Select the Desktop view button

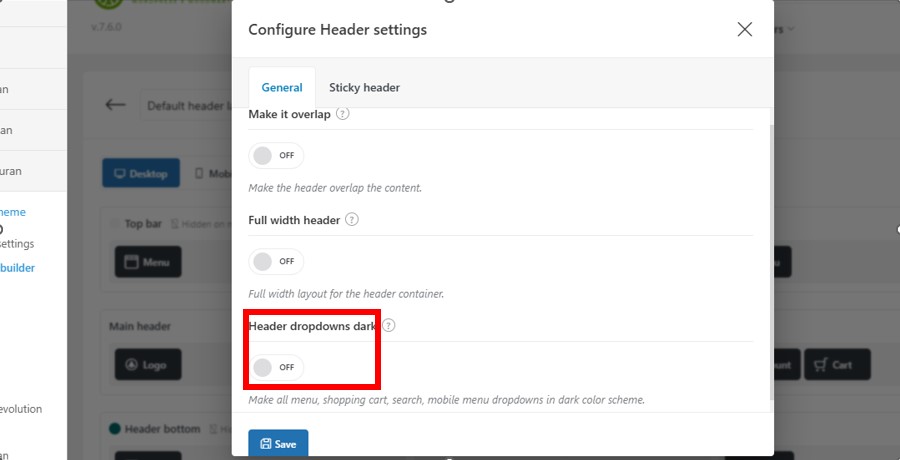[x=141, y=173]
